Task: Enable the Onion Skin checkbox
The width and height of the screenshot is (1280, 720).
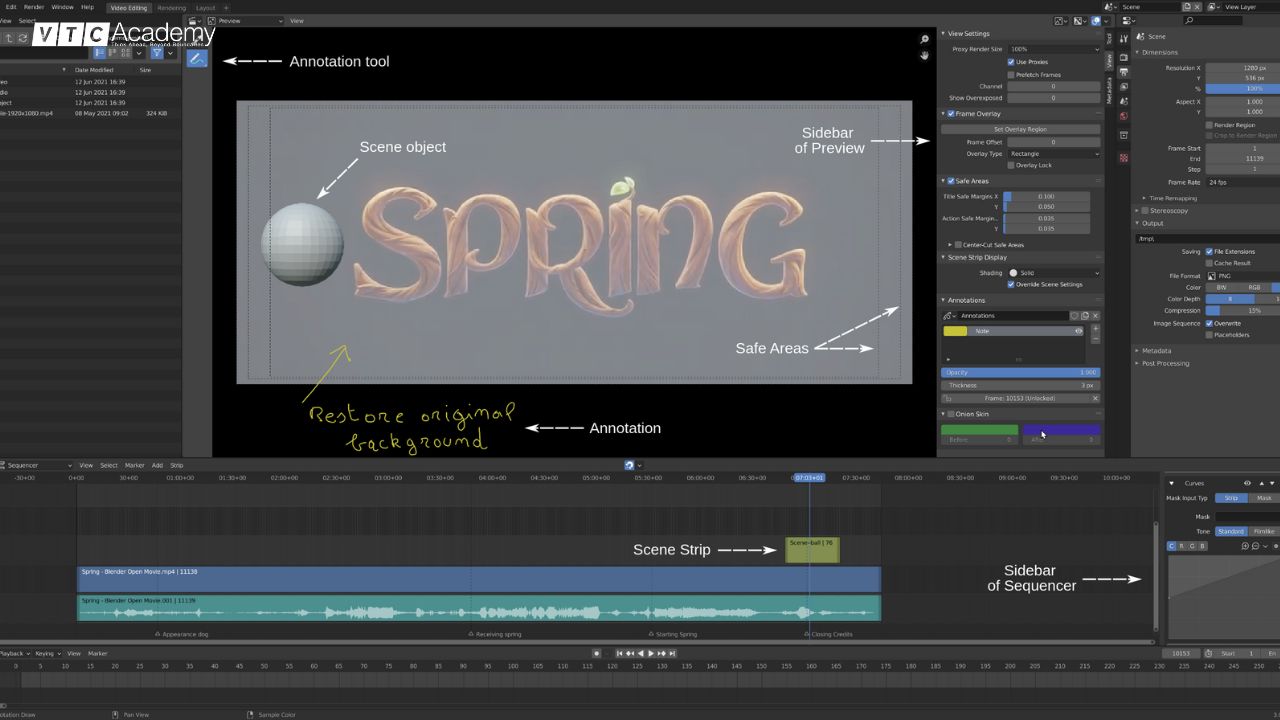Action: click(950, 414)
